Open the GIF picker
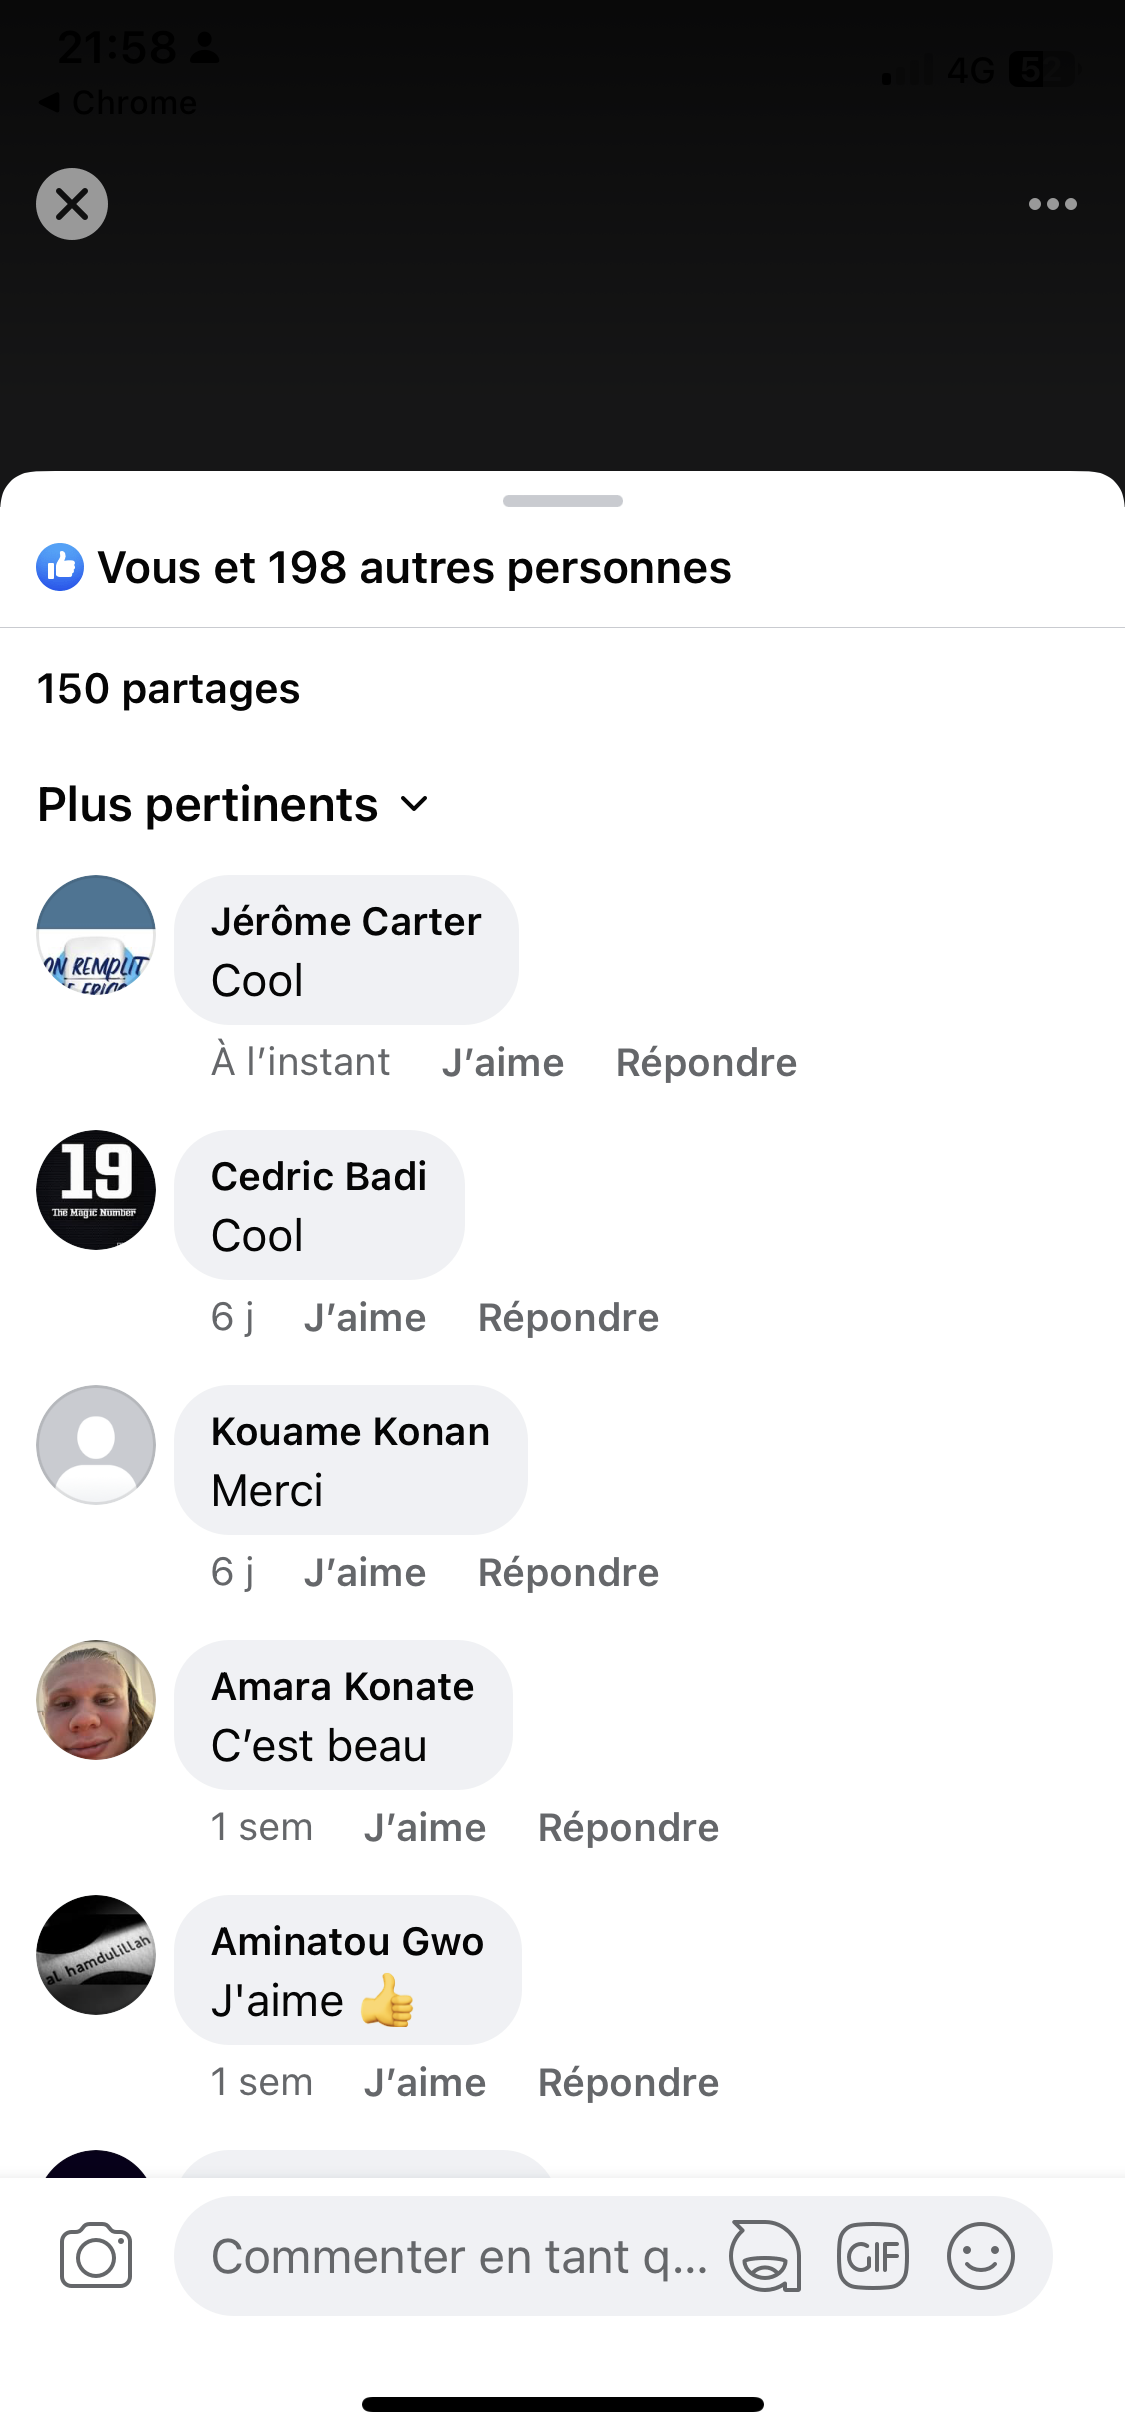Screen dimensions: 1125x2436 tap(873, 2256)
